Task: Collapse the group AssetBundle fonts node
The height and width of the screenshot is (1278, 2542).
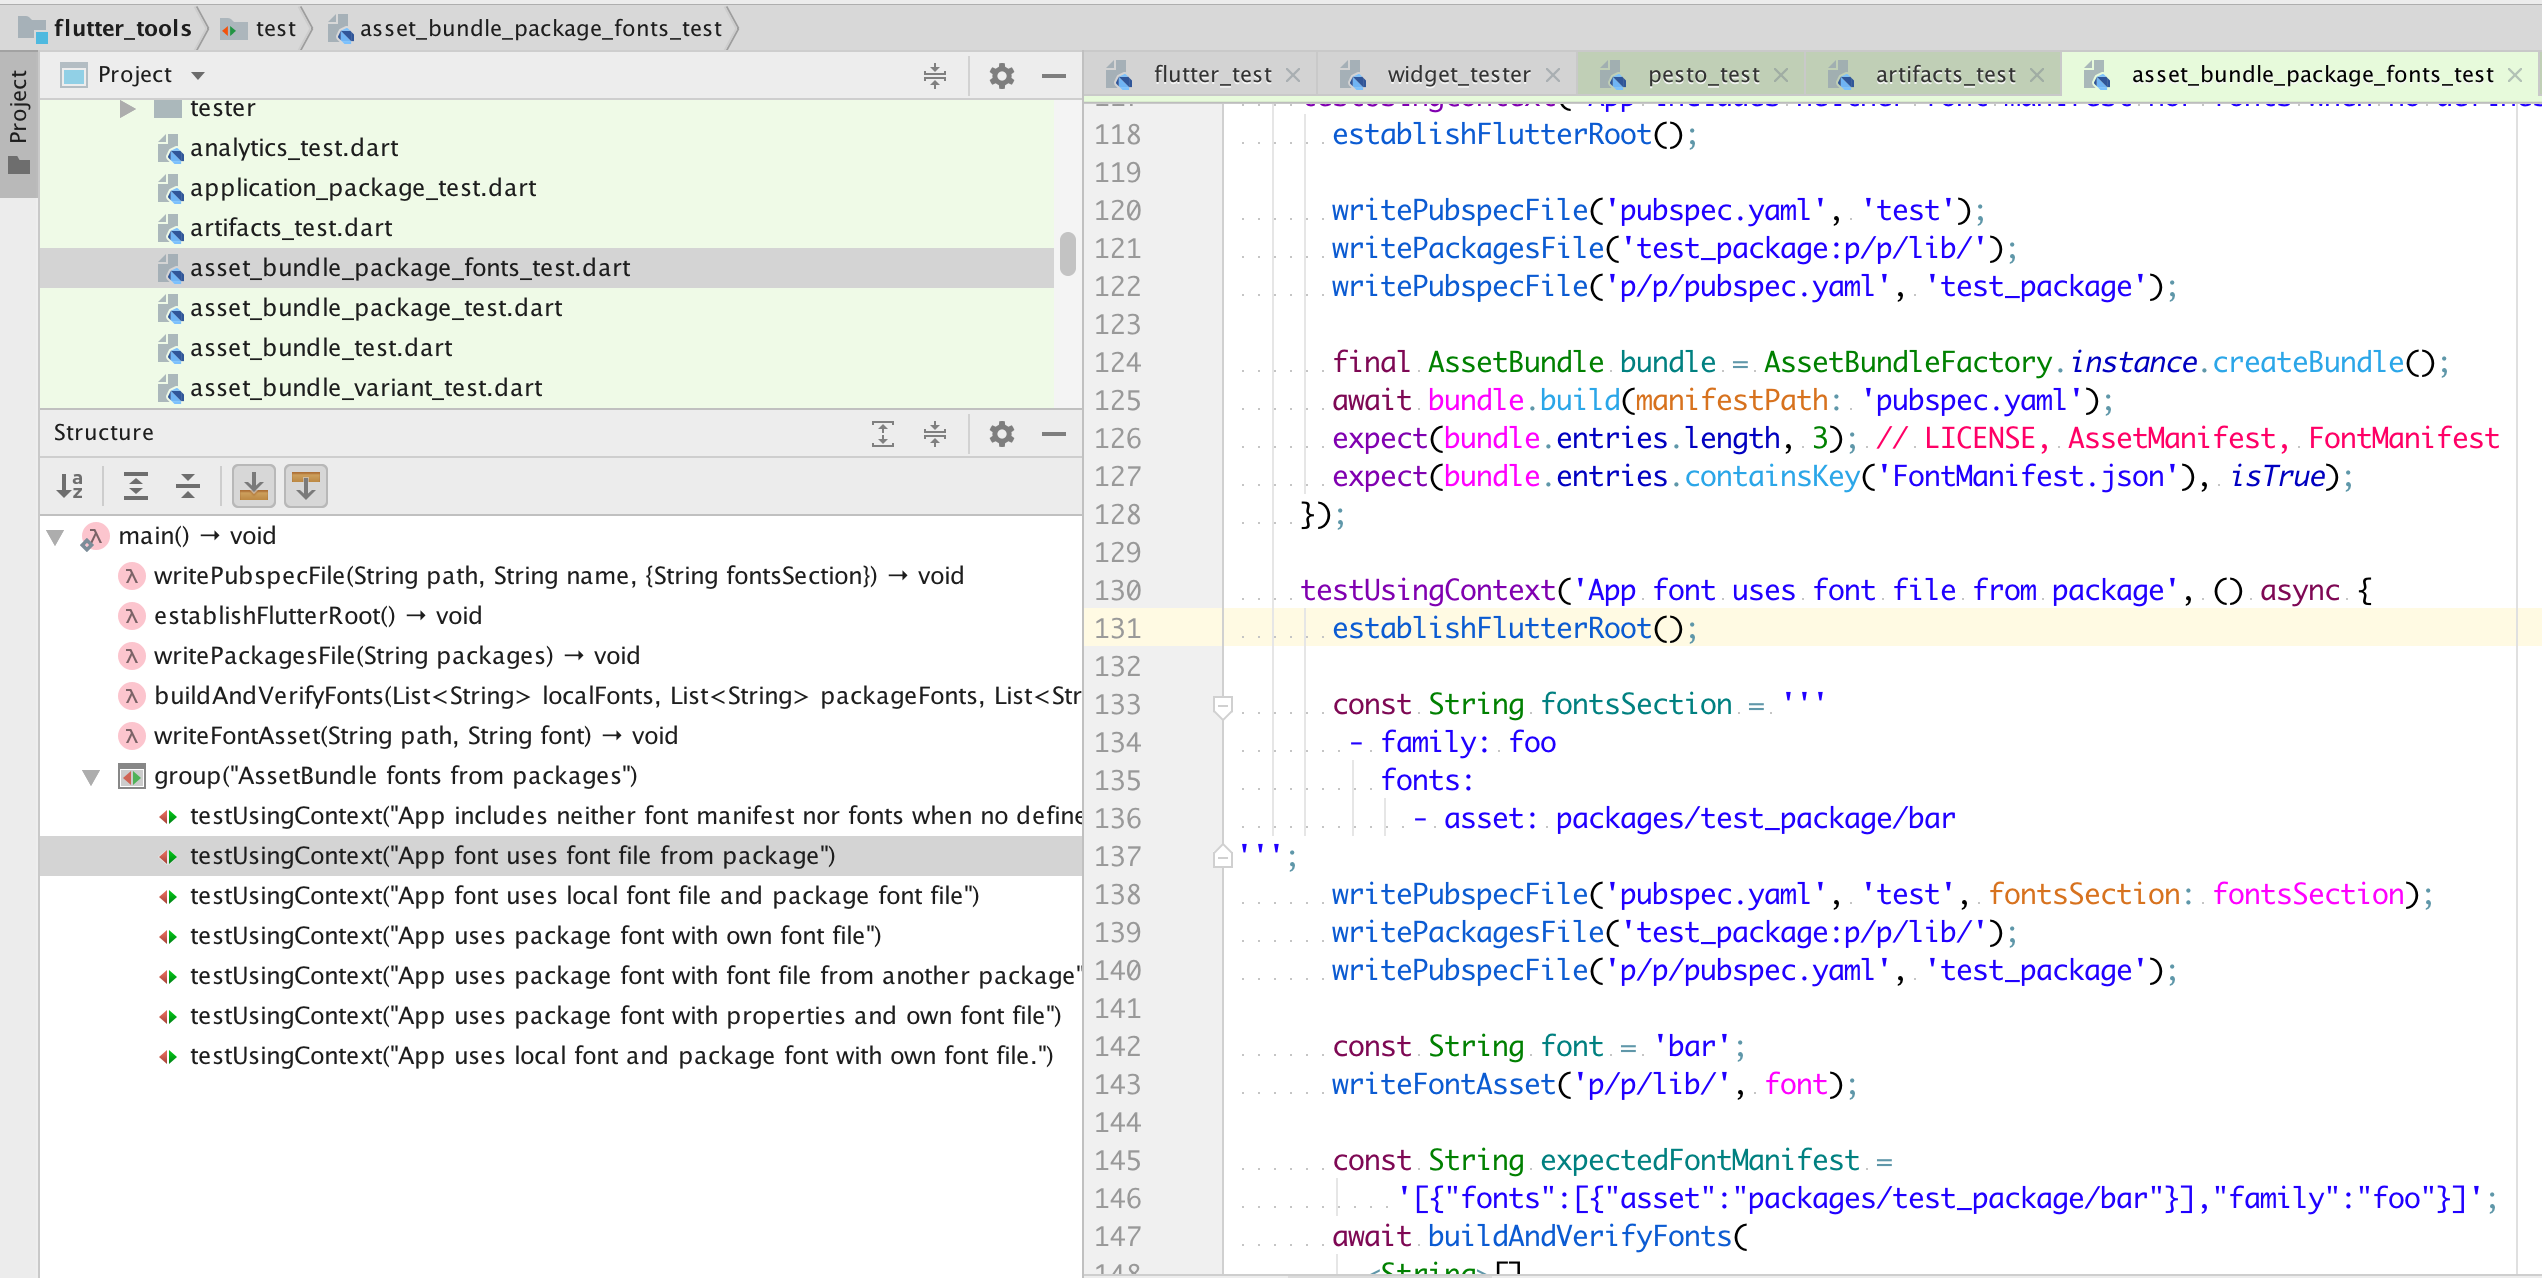Action: tap(92, 777)
